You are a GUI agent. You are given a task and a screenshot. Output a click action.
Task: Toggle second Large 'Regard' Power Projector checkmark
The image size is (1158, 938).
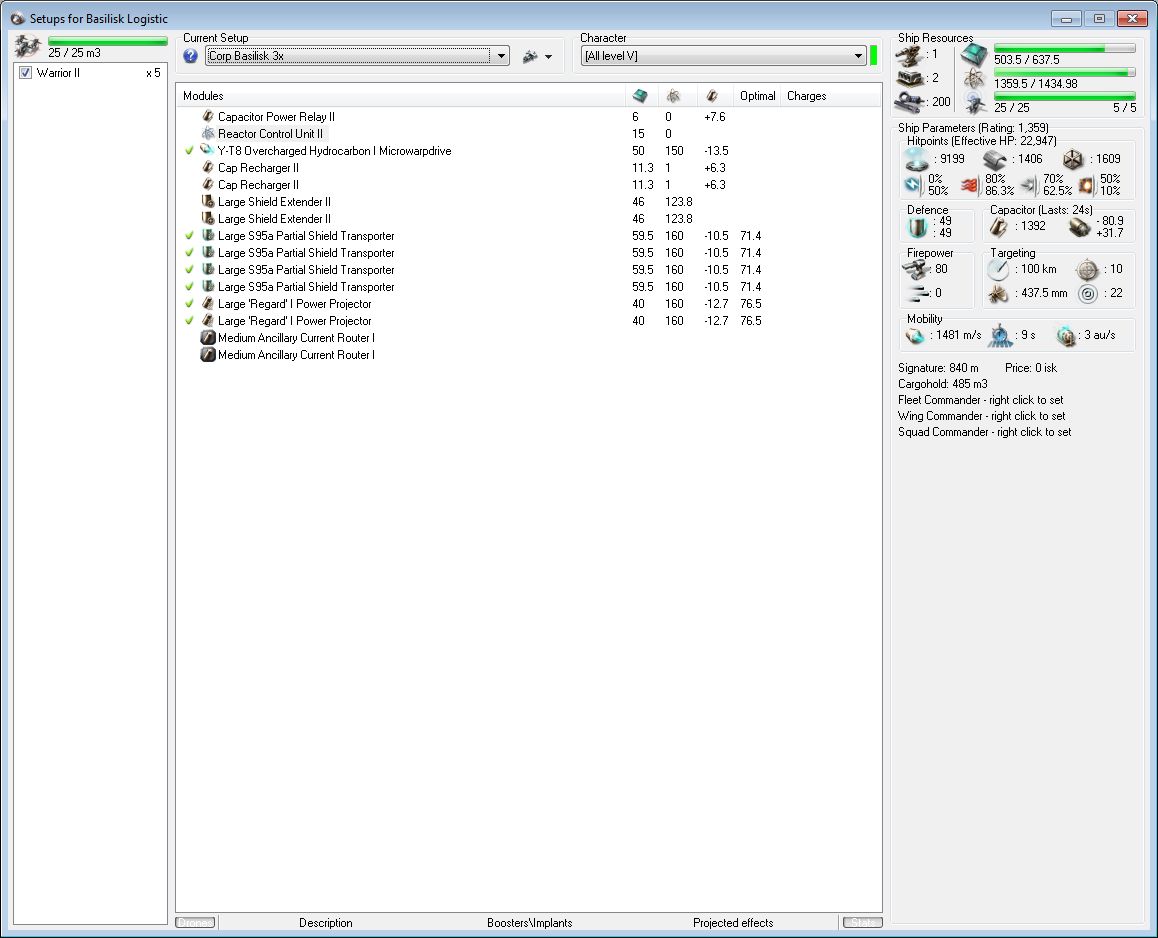pyautogui.click(x=189, y=320)
